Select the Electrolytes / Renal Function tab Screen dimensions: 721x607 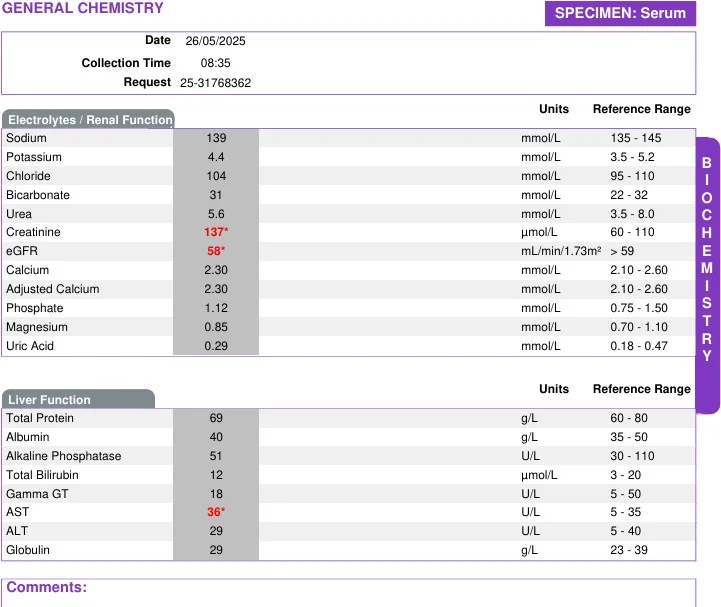point(89,120)
